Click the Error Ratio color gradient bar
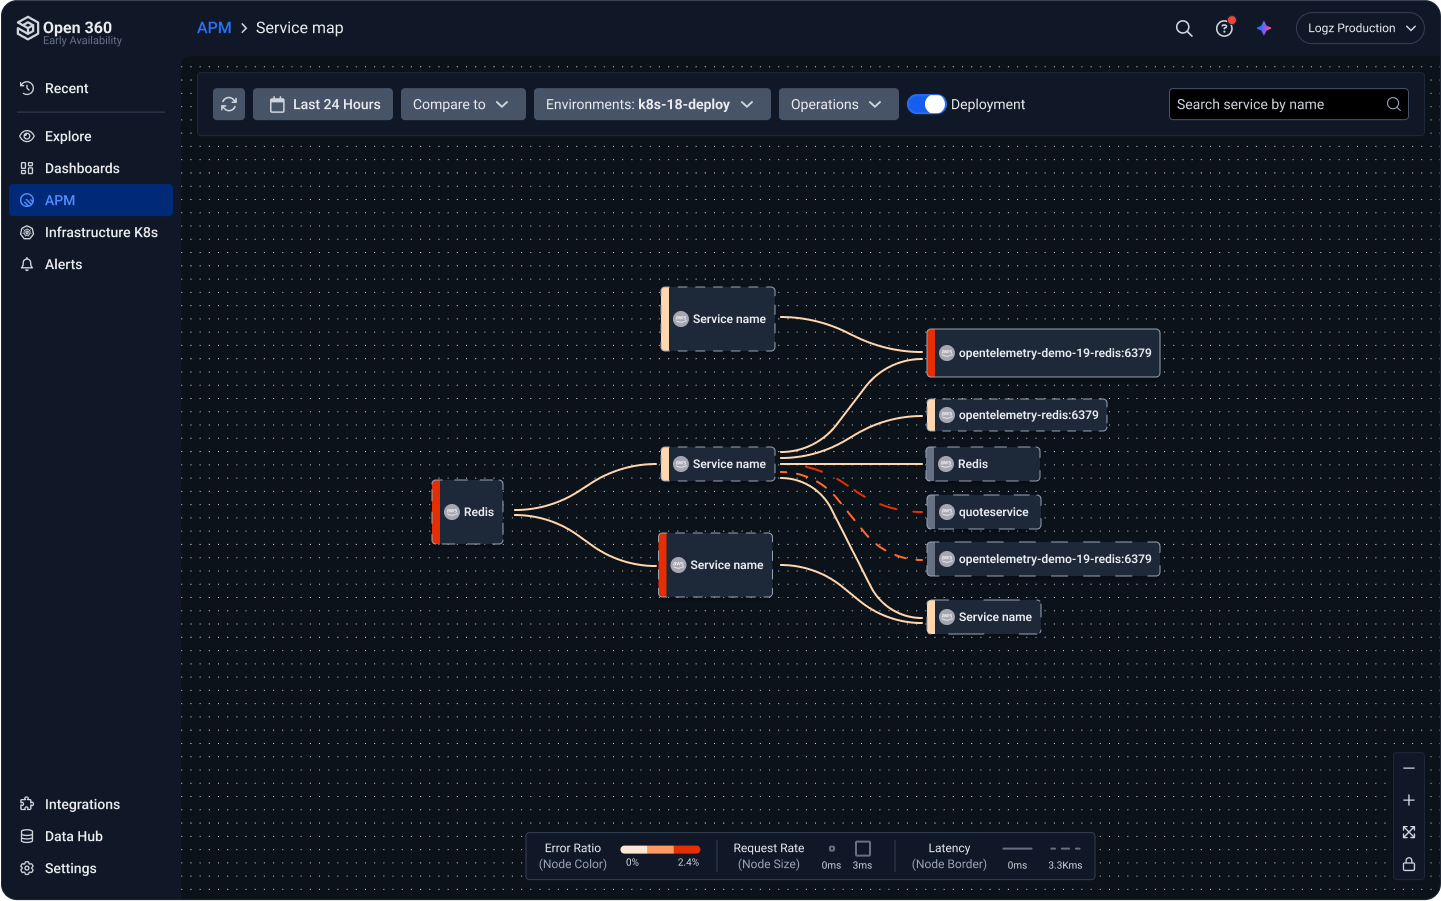 pos(660,849)
